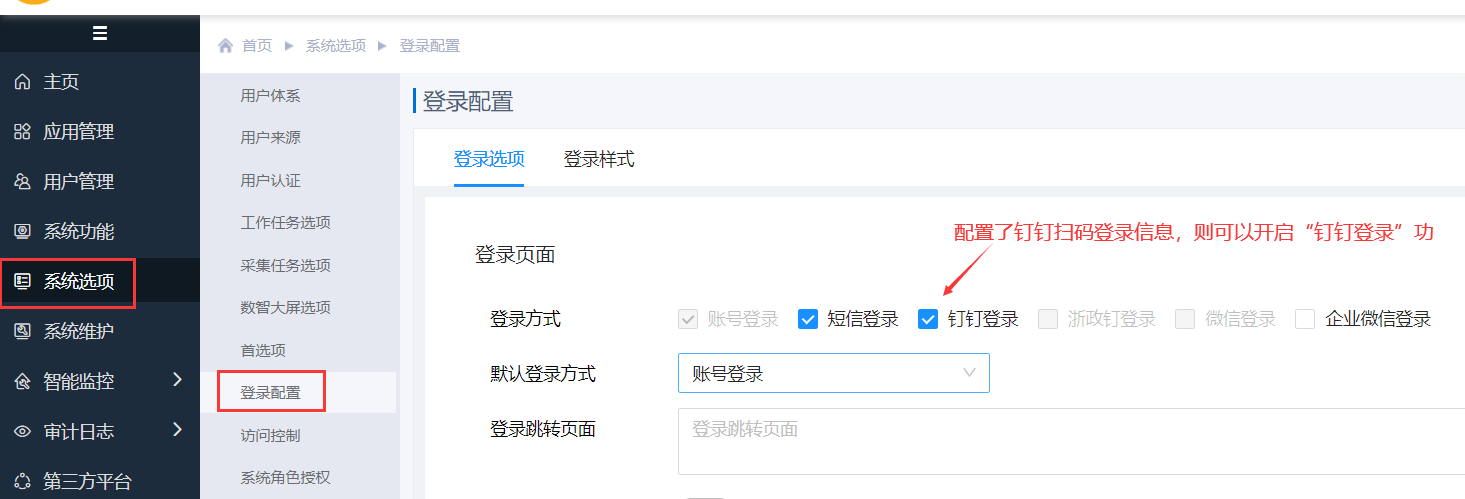Open the 默认登录方式 dropdown
Image resolution: width=1465 pixels, height=499 pixels.
click(x=833, y=373)
